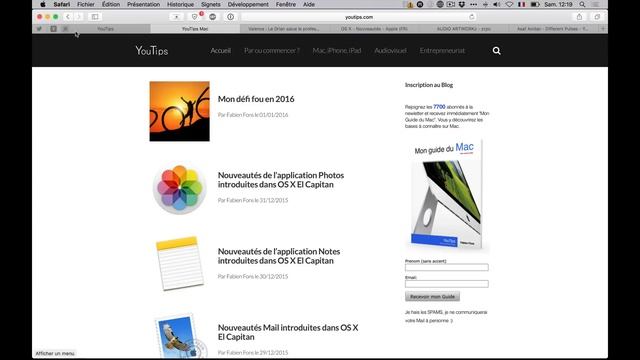Switch to the Valence tab
The width and height of the screenshot is (640, 360).
click(x=284, y=29)
